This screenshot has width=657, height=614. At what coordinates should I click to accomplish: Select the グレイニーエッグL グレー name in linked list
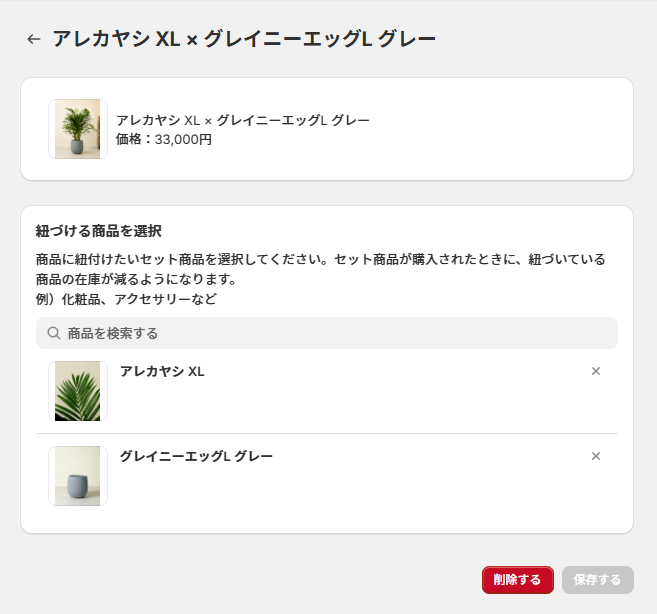196,456
